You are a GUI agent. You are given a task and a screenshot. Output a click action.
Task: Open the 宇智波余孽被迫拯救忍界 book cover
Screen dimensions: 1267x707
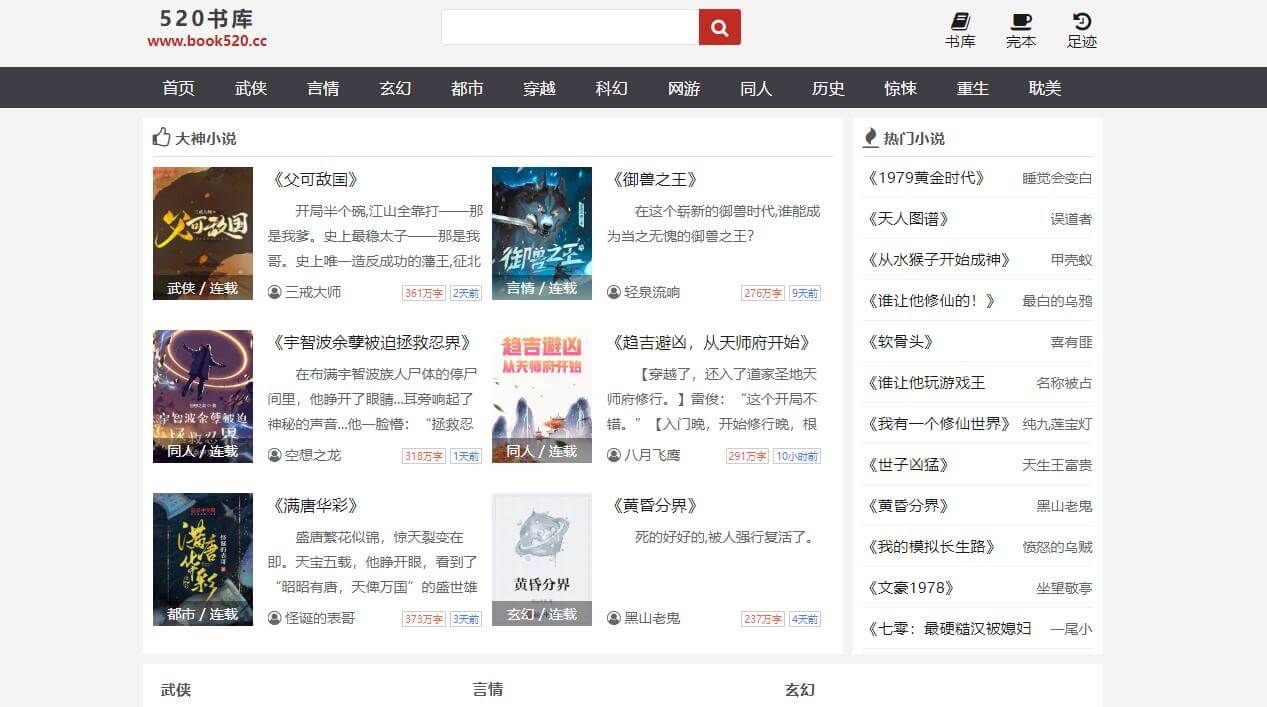tap(203, 396)
